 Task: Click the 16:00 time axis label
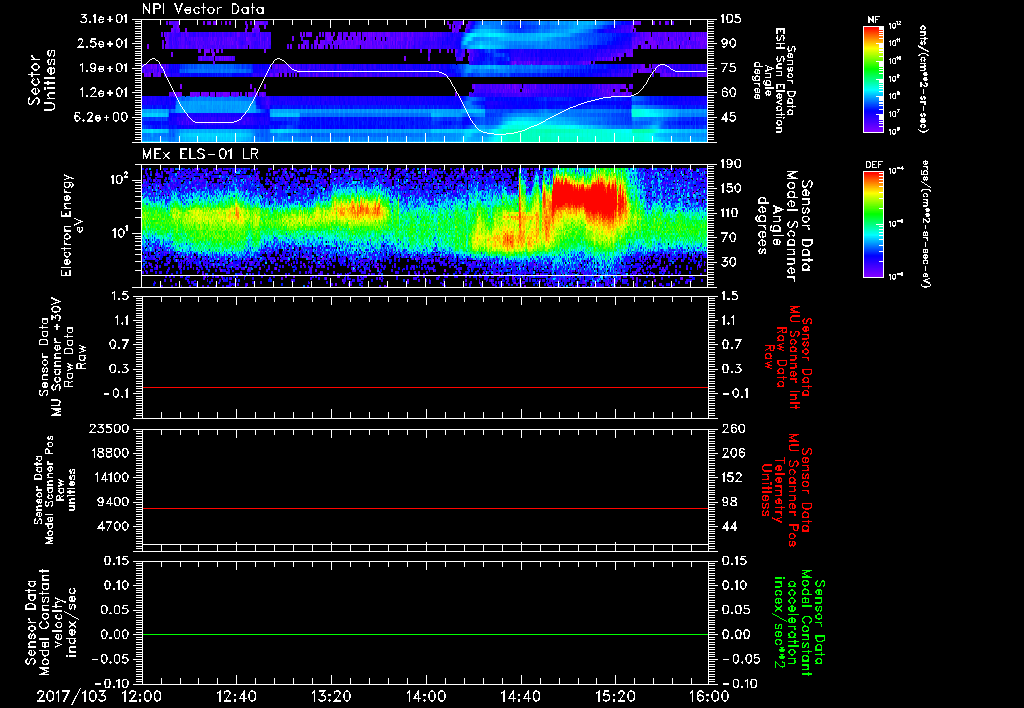(708, 695)
